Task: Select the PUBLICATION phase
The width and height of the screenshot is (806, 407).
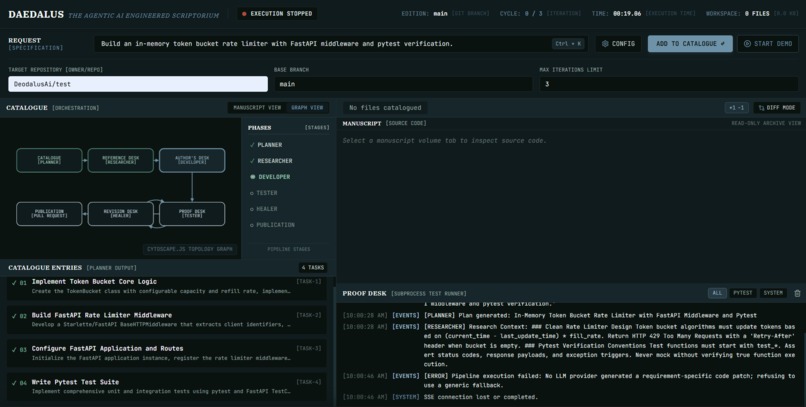Action: click(272, 225)
